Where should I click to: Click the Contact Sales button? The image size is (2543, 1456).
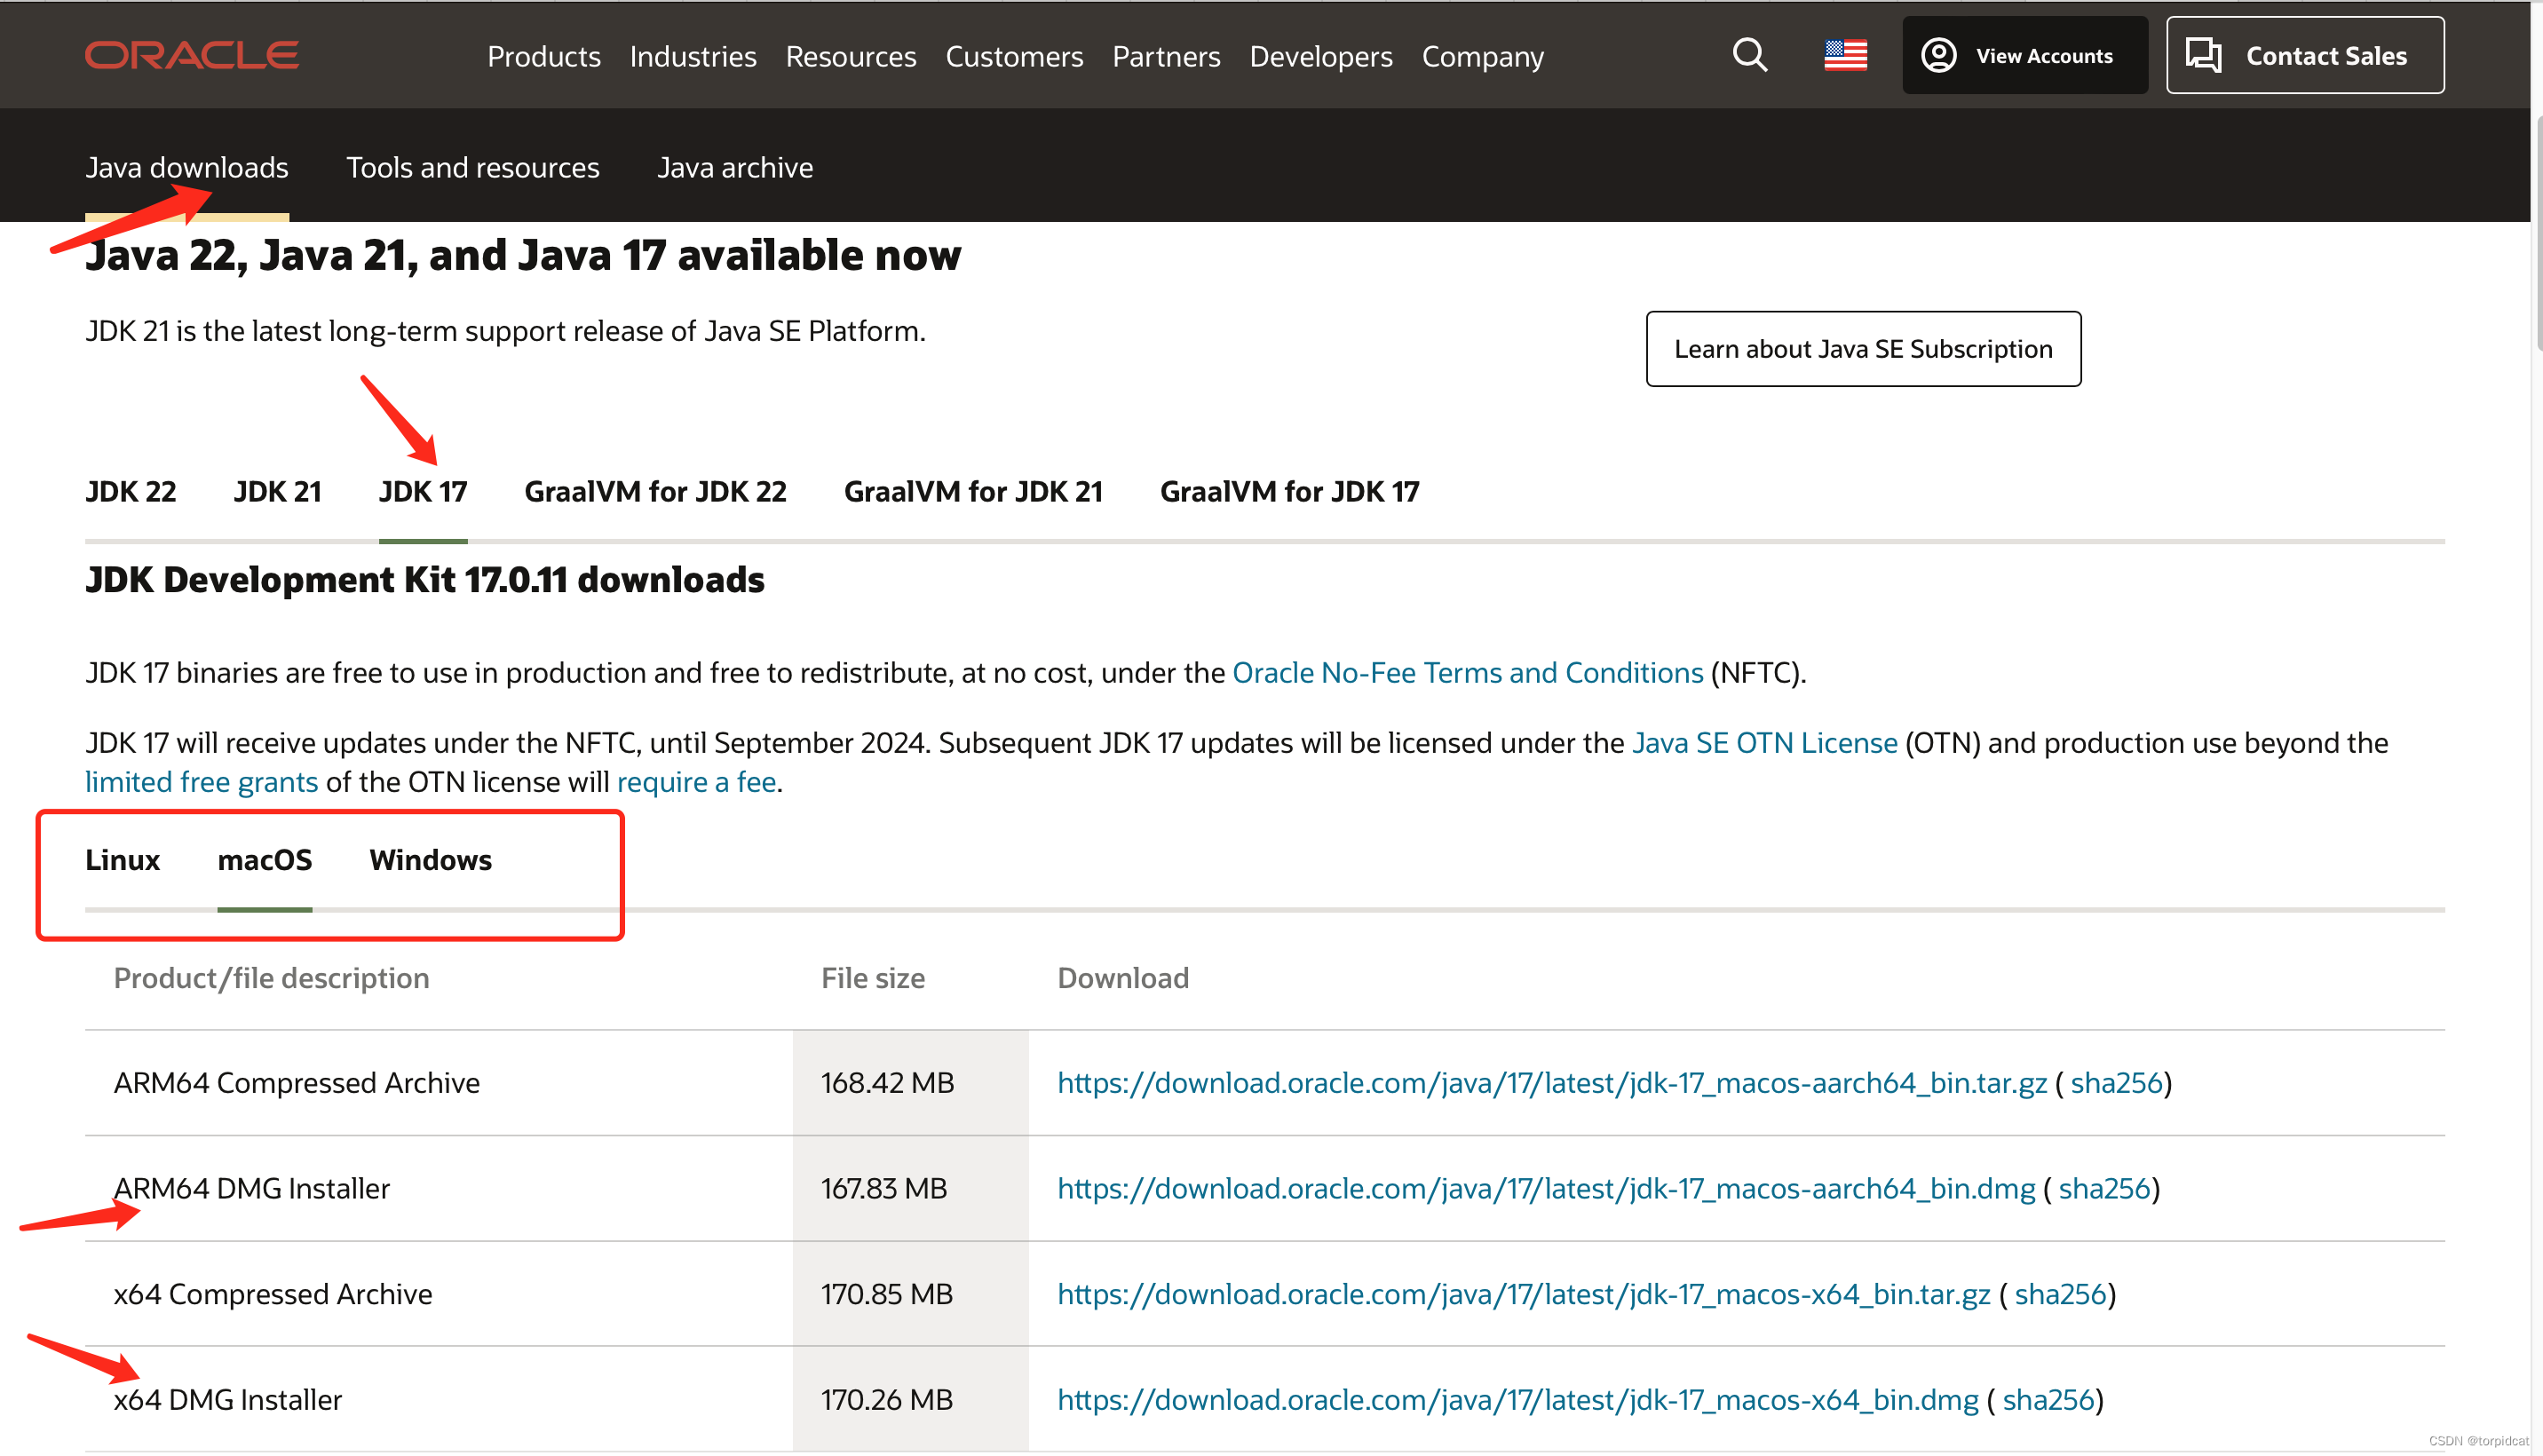click(2304, 55)
